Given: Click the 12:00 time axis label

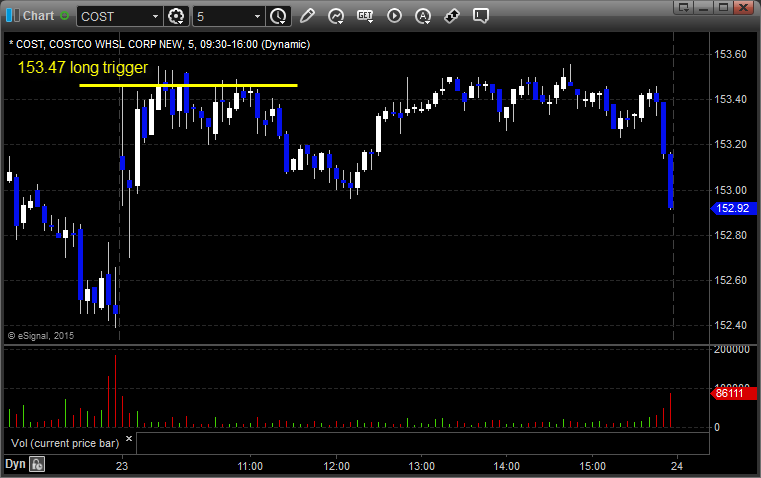Looking at the screenshot, I should (x=336, y=466).
